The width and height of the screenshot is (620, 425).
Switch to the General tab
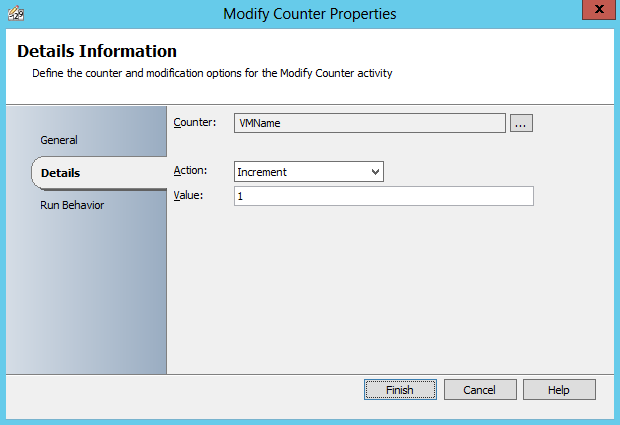(x=59, y=140)
